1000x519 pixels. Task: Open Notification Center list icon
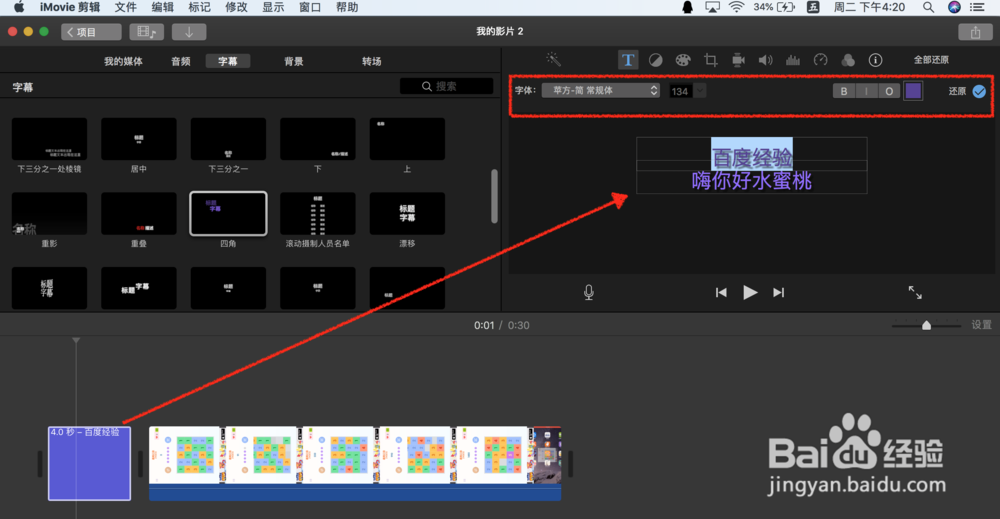[x=977, y=7]
